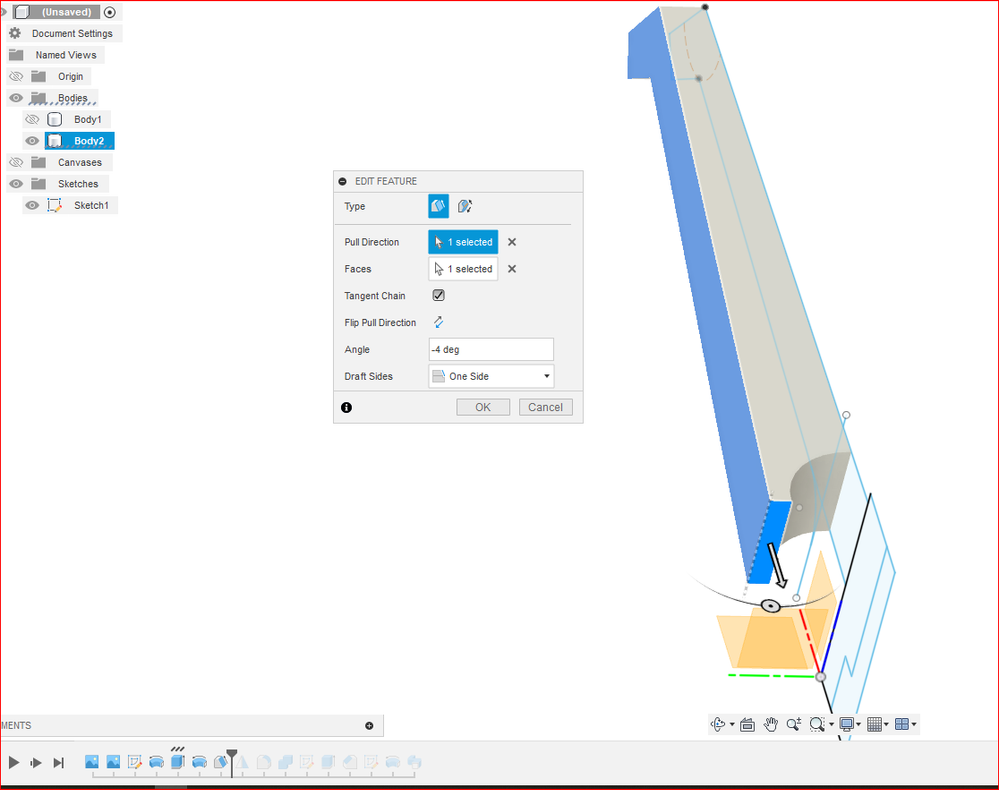Show the Origin folder via its eye icon
999x790 pixels.
[16, 76]
